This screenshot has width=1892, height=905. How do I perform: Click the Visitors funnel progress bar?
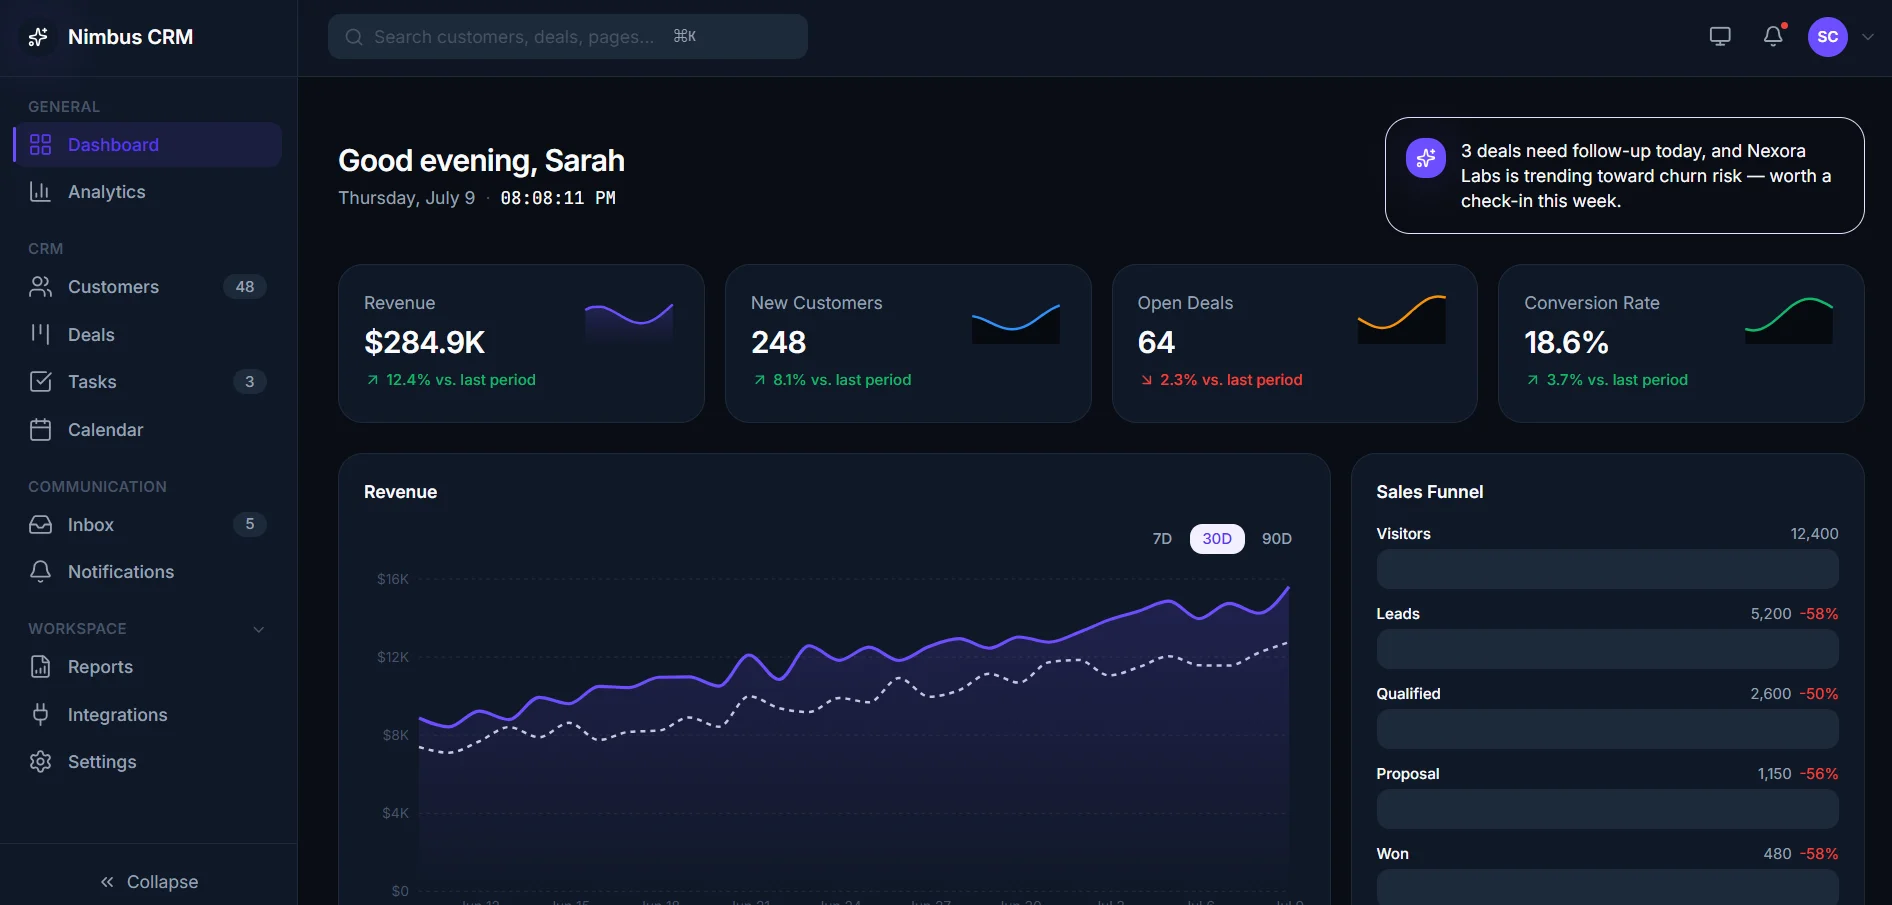[1607, 569]
